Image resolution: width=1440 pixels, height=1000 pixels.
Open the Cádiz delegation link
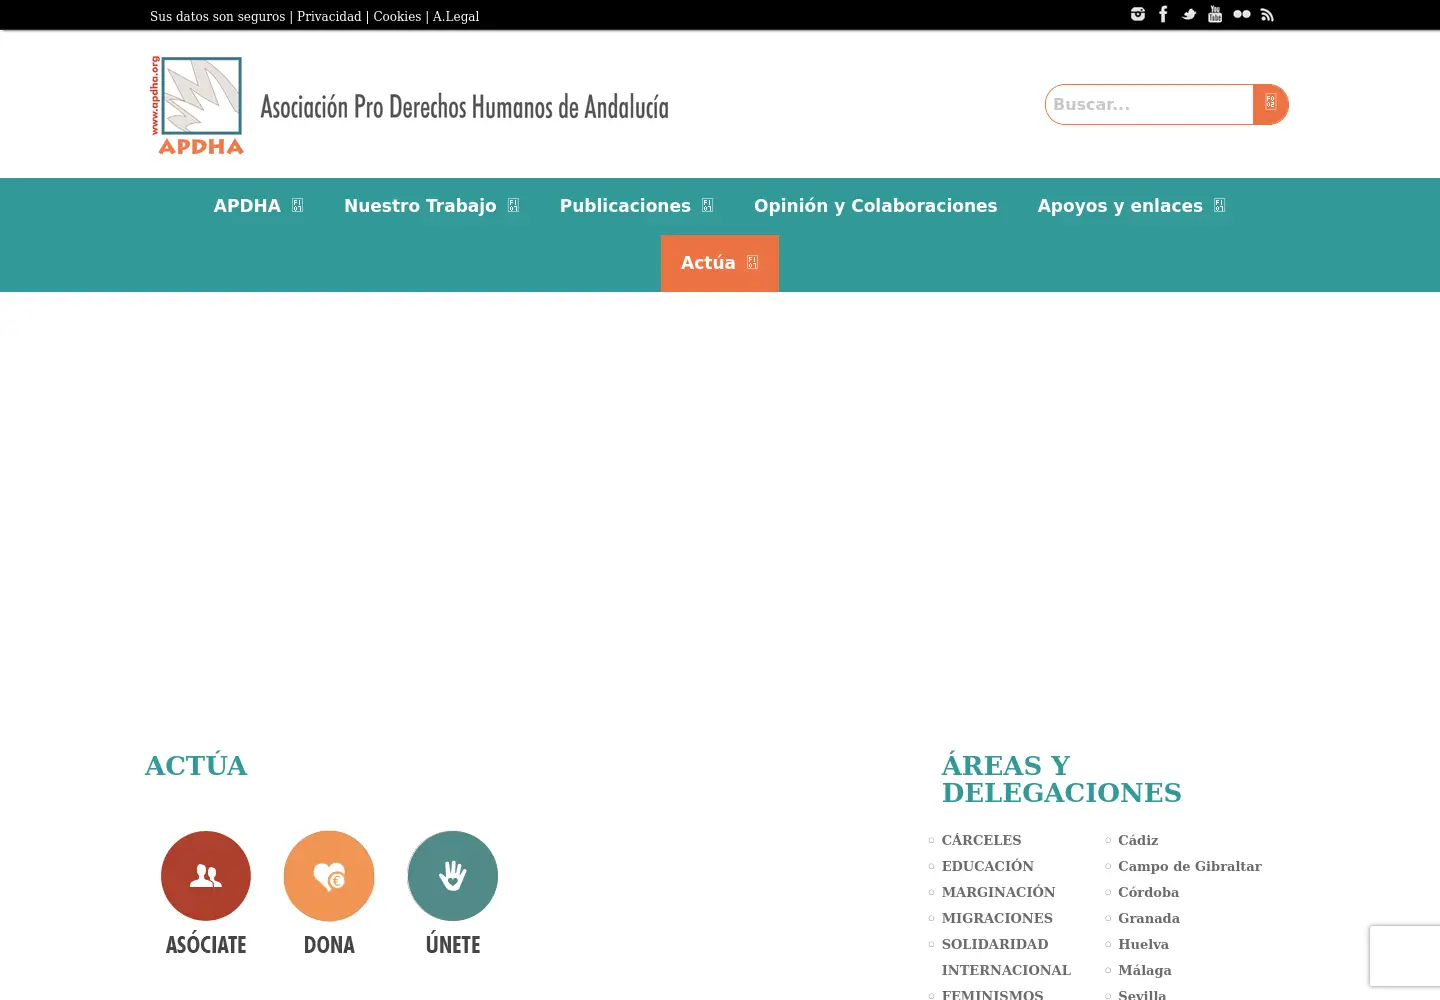point(1138,840)
